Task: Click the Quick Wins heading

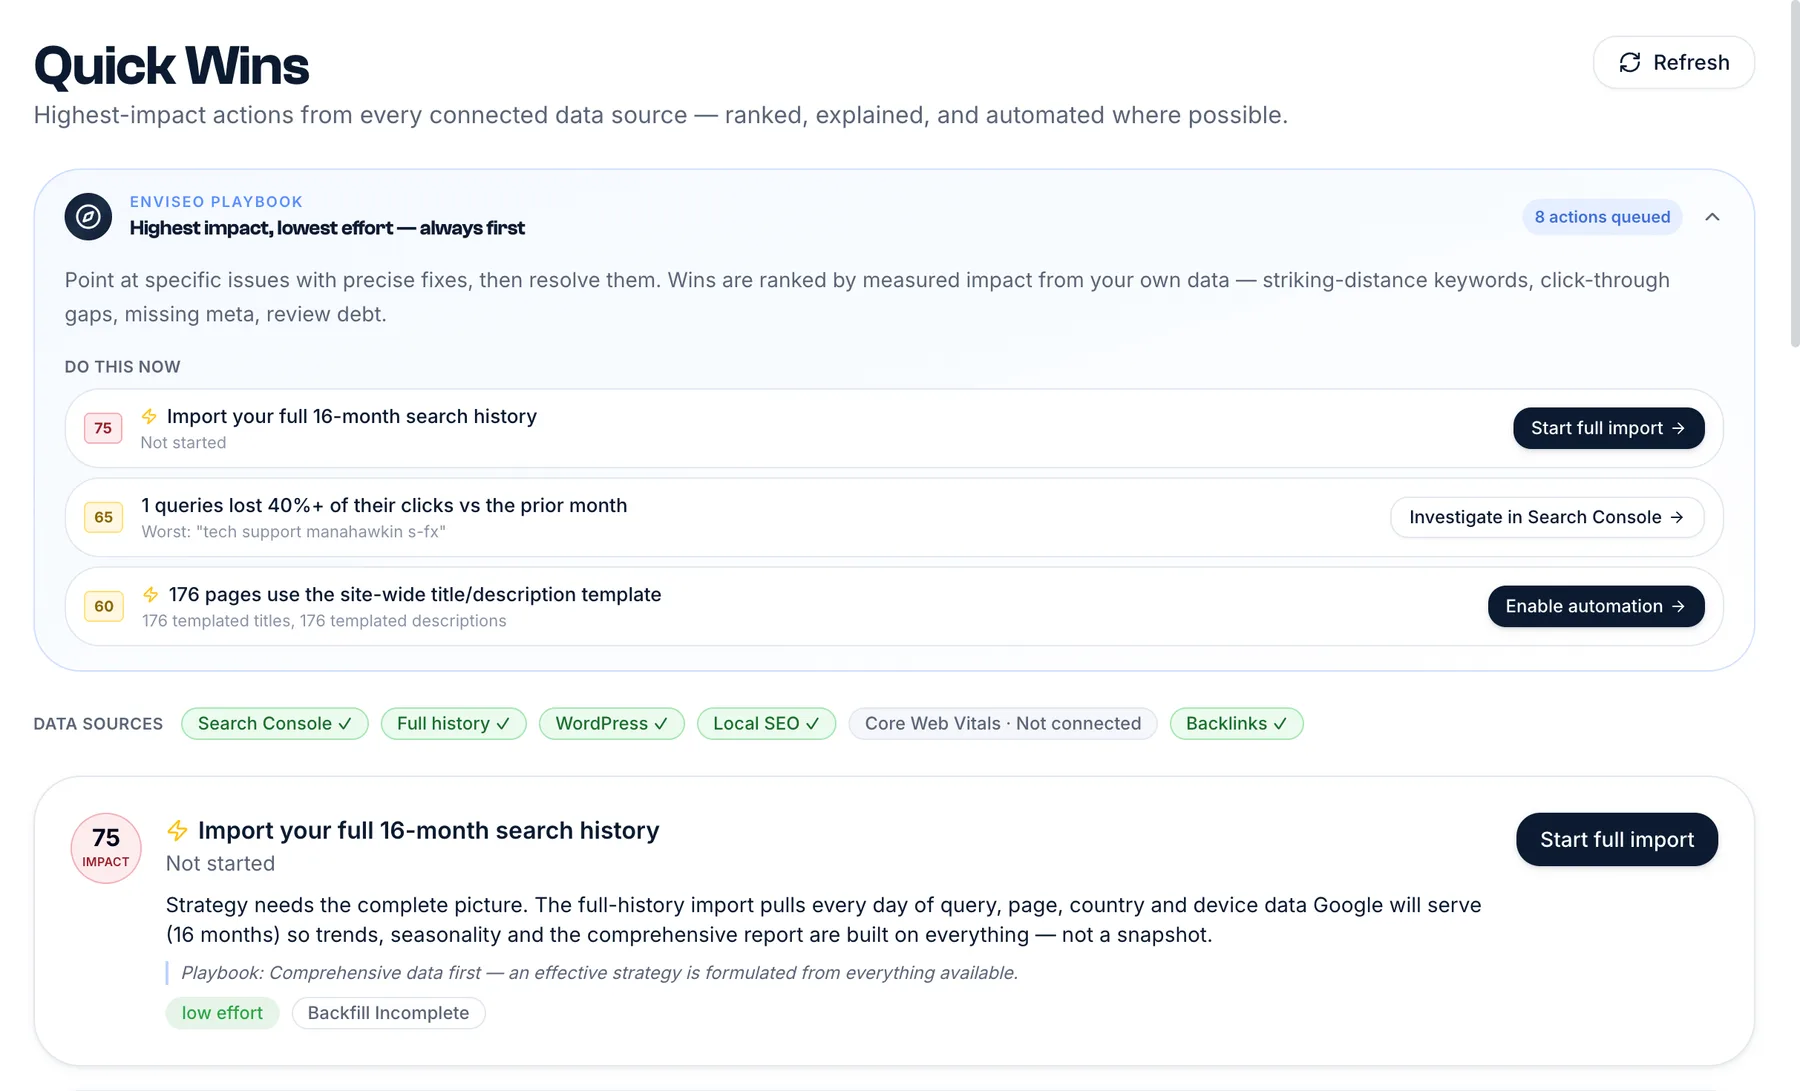Action: tap(172, 66)
